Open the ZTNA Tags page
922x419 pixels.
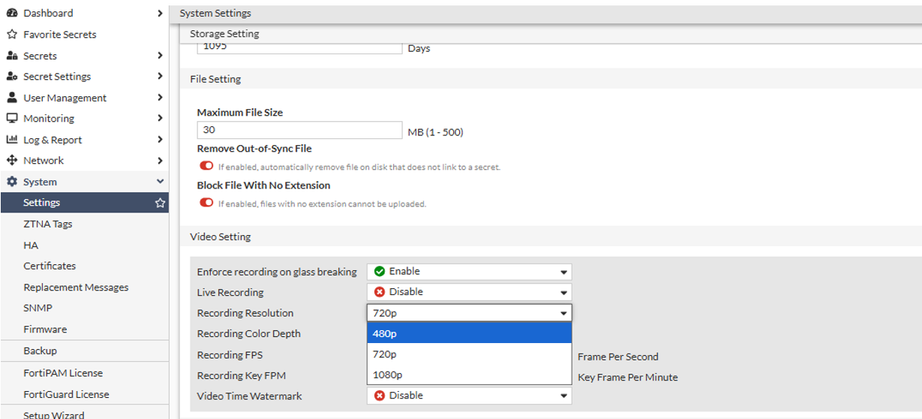coord(48,224)
